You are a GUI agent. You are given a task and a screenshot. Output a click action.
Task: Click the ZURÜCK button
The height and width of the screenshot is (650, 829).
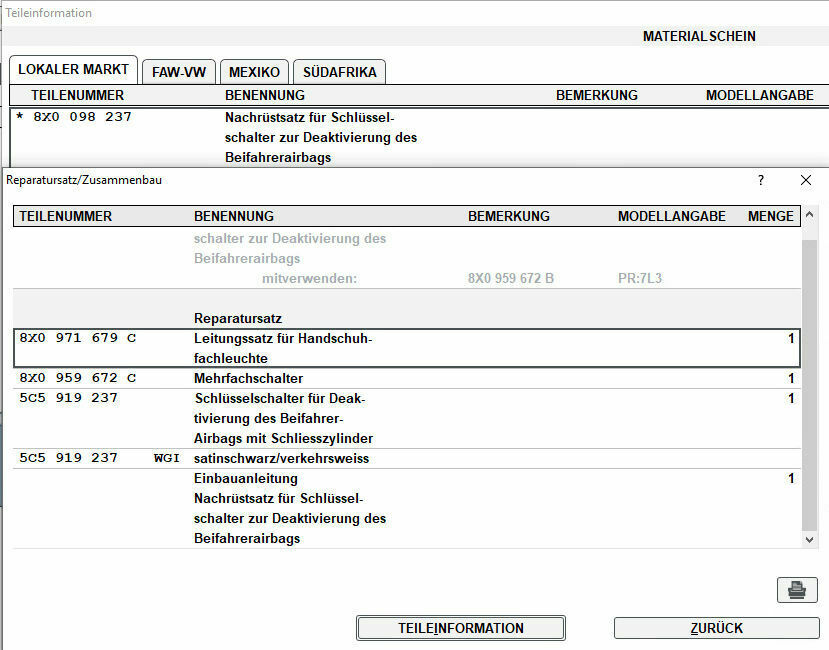click(716, 628)
